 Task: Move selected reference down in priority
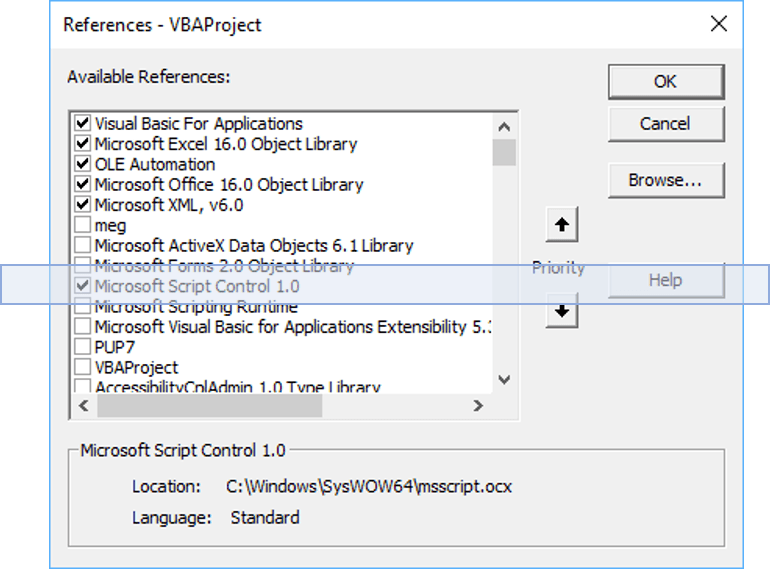click(x=562, y=312)
